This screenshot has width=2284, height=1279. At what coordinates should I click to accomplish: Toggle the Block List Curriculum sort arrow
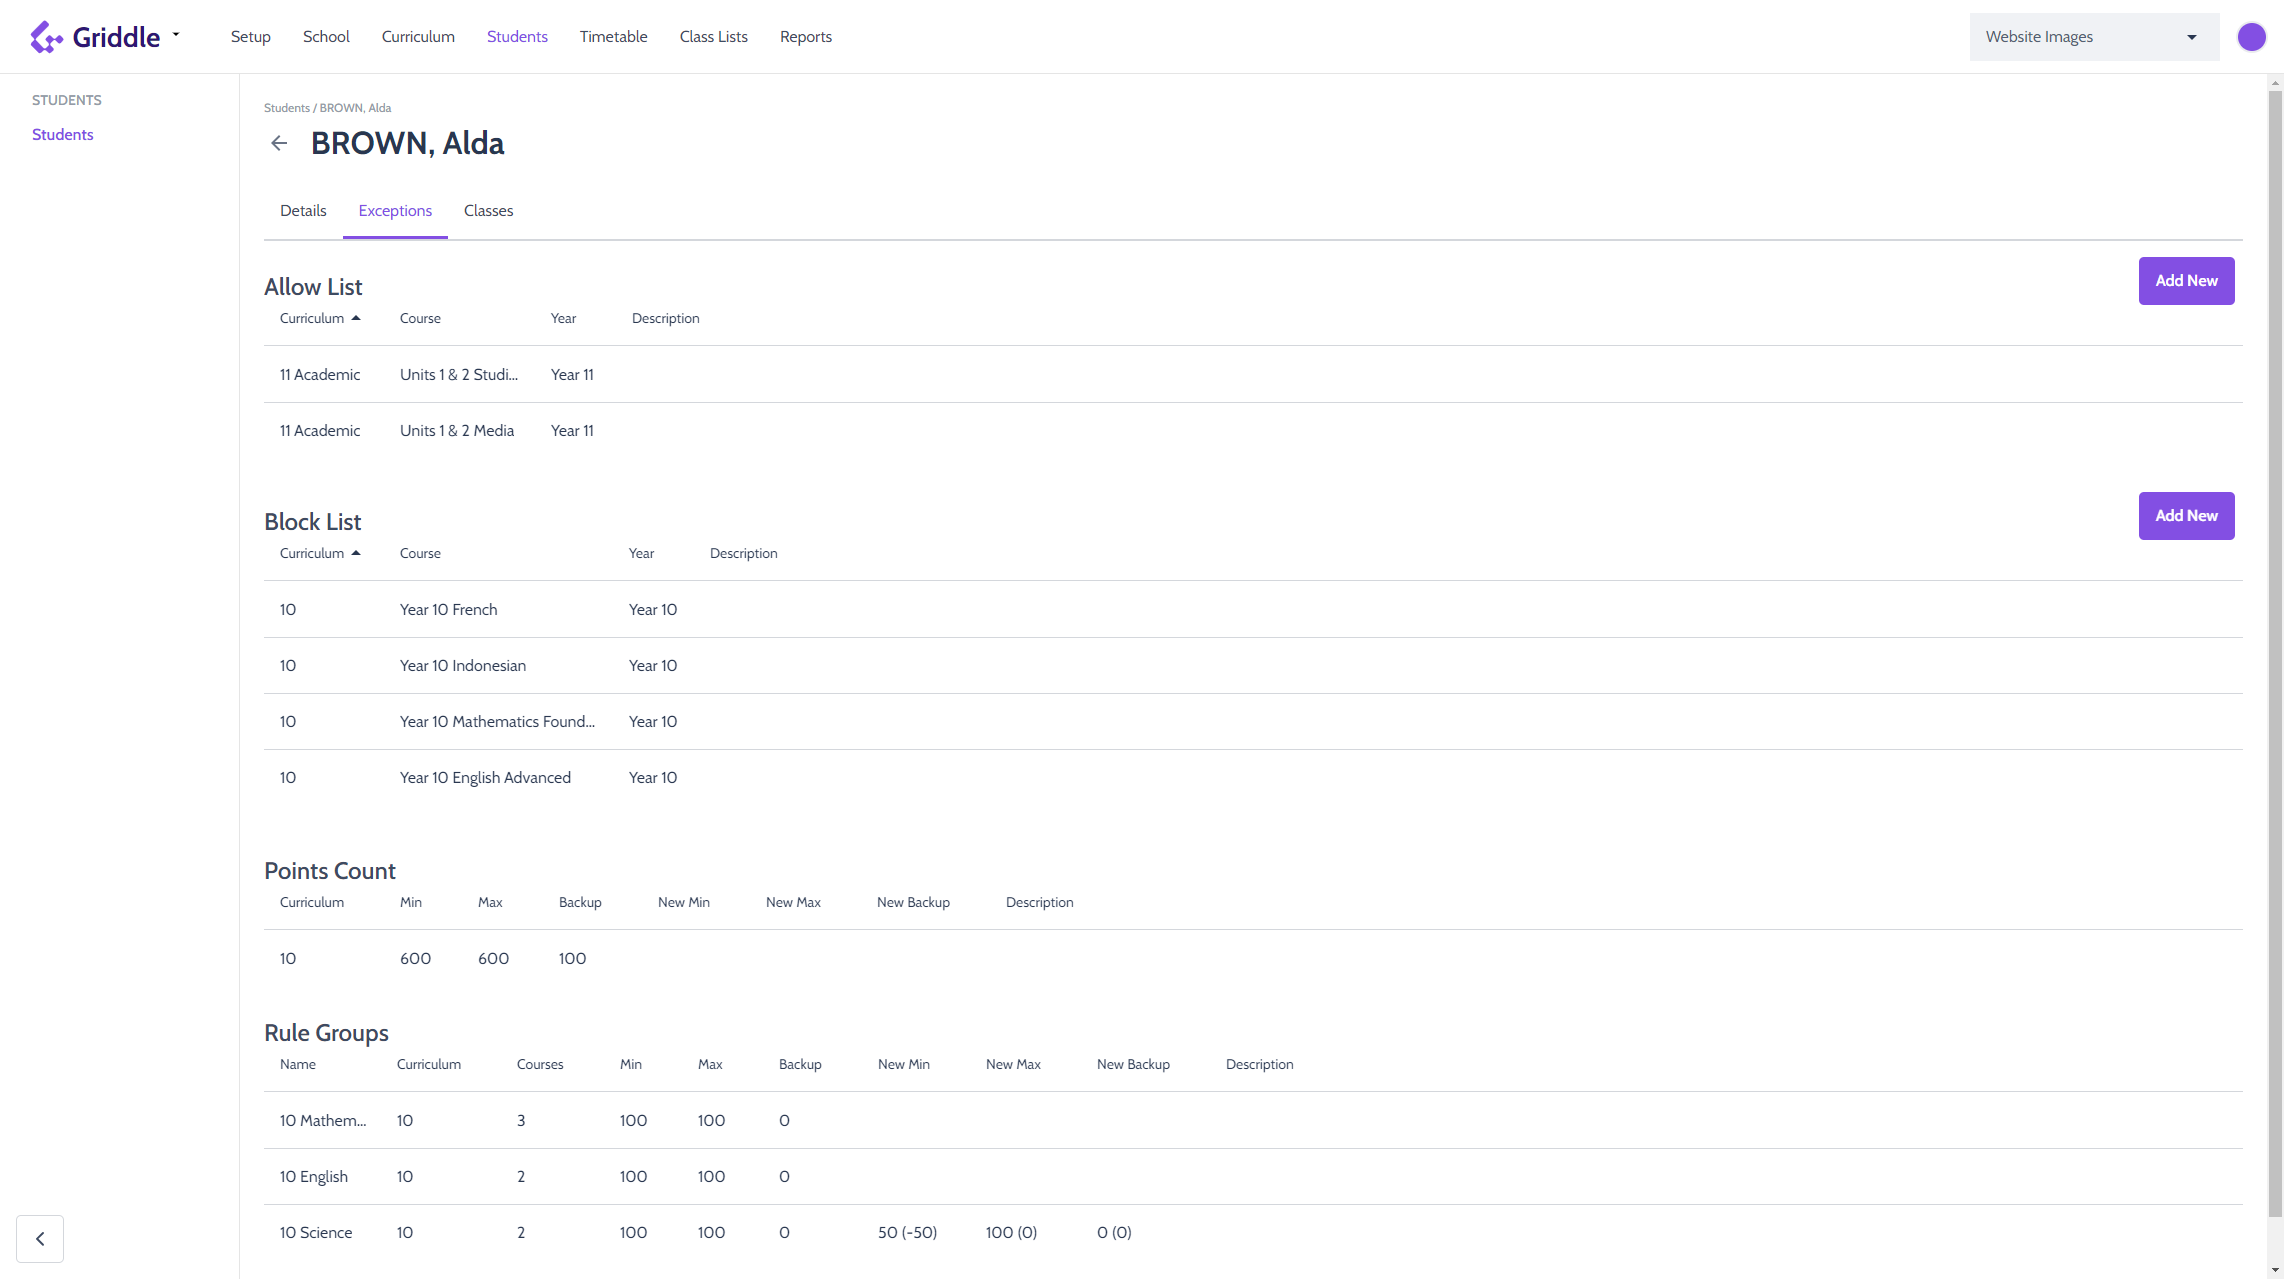click(x=355, y=554)
